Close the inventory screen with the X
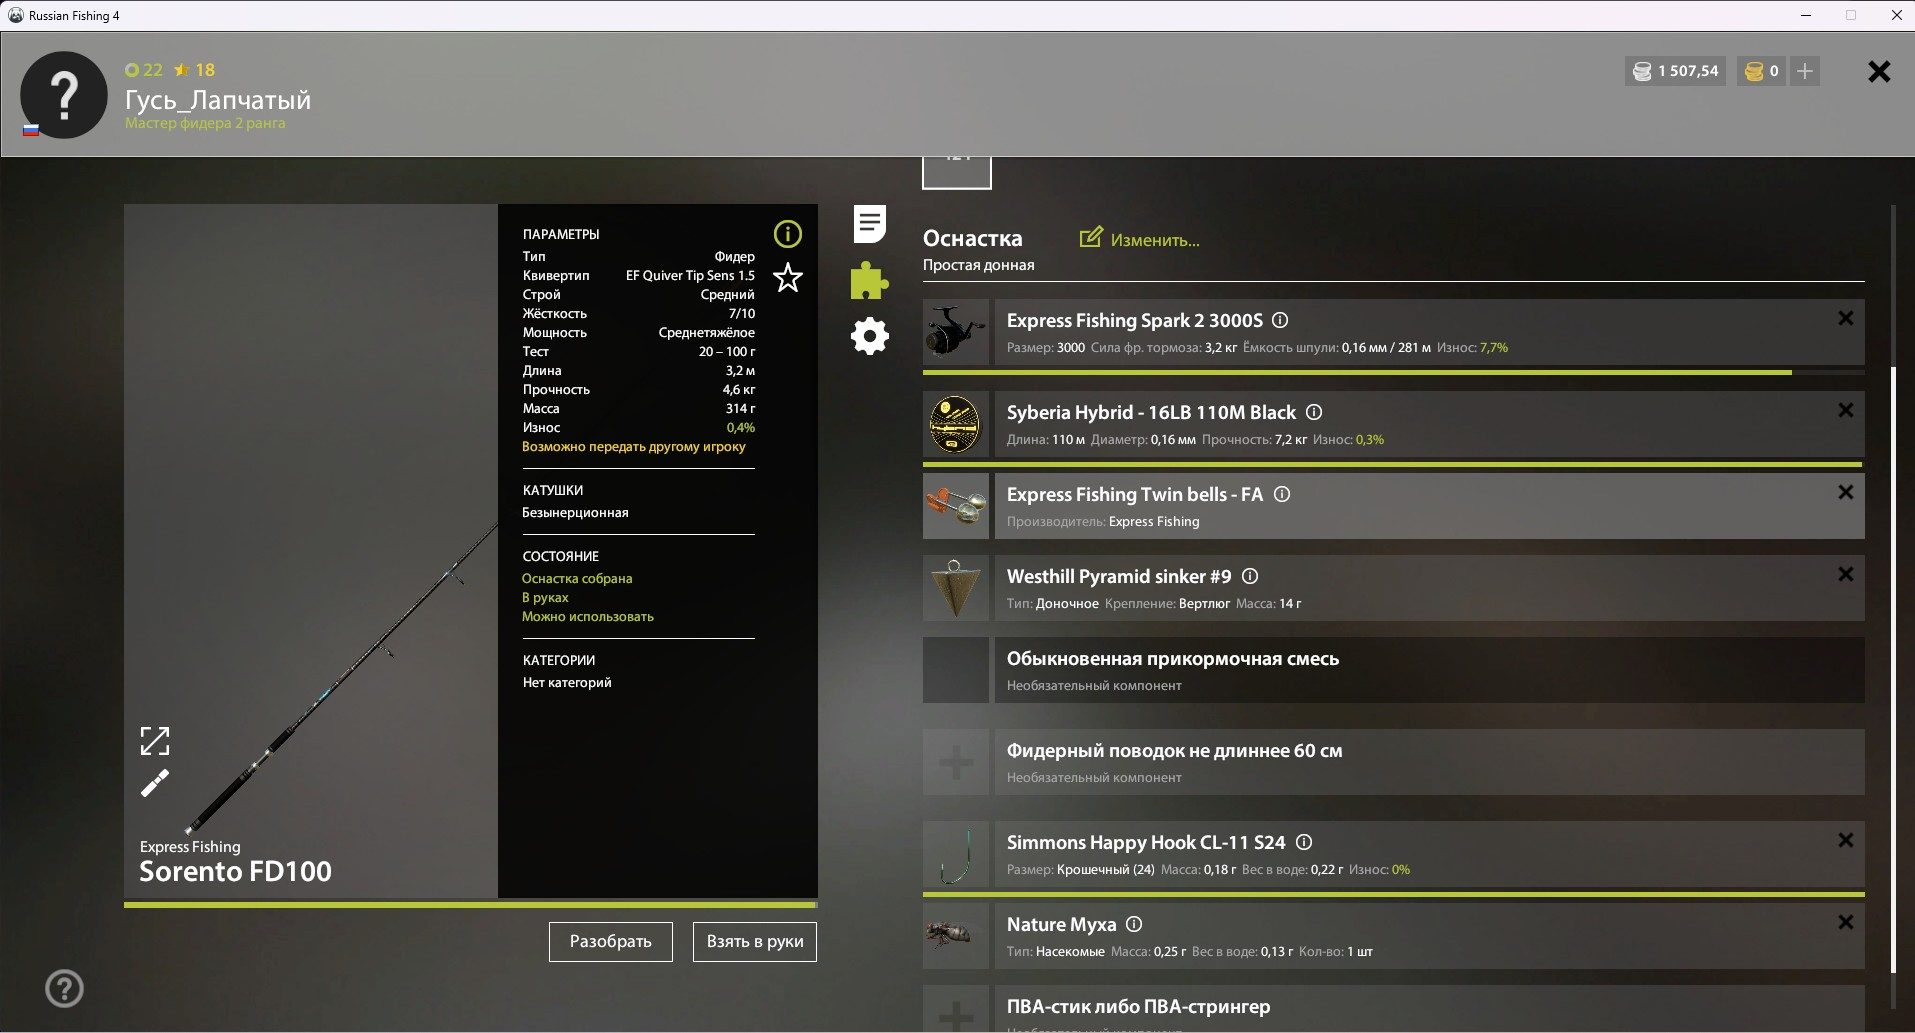Screen dimensions: 1915x1033 pos(1879,71)
